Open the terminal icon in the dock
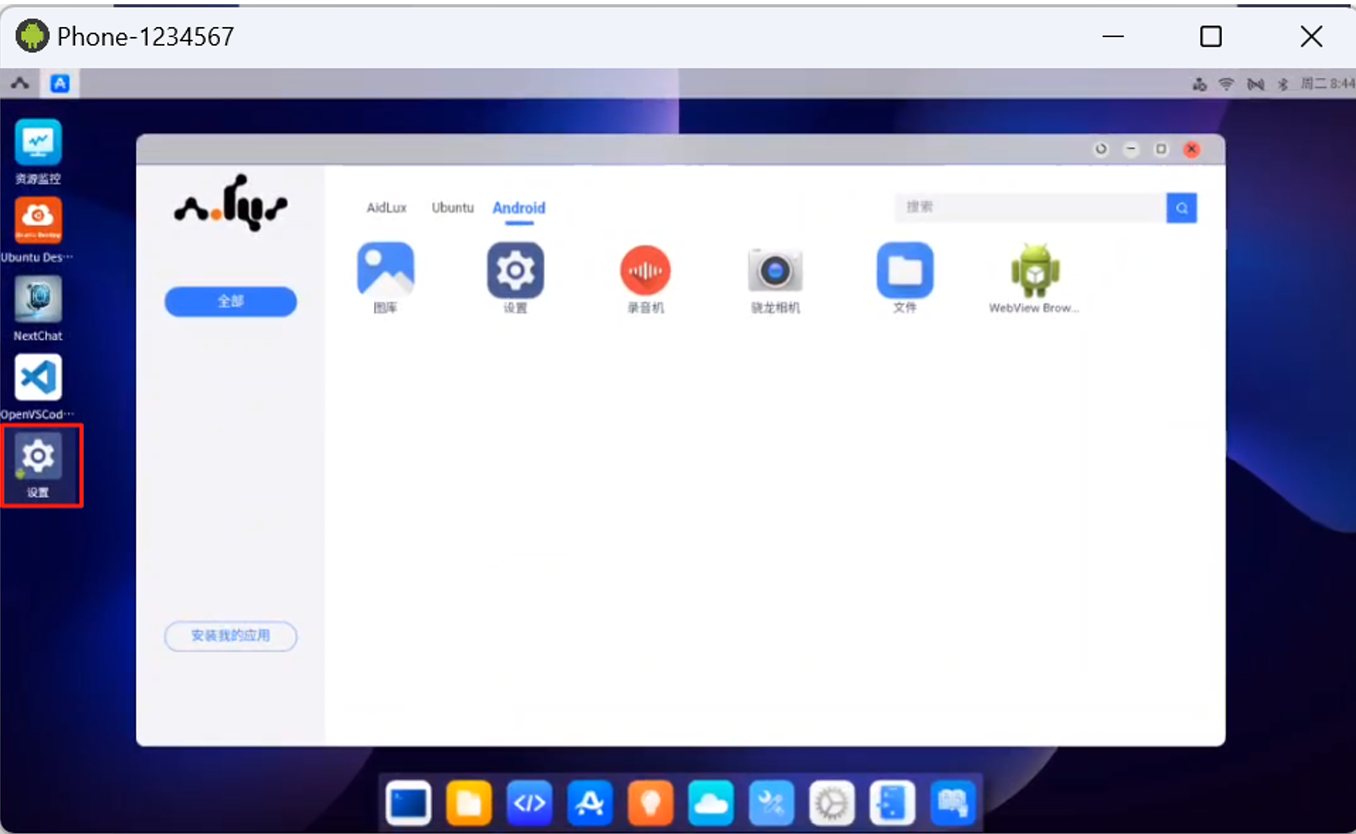The width and height of the screenshot is (1356, 834). (408, 803)
